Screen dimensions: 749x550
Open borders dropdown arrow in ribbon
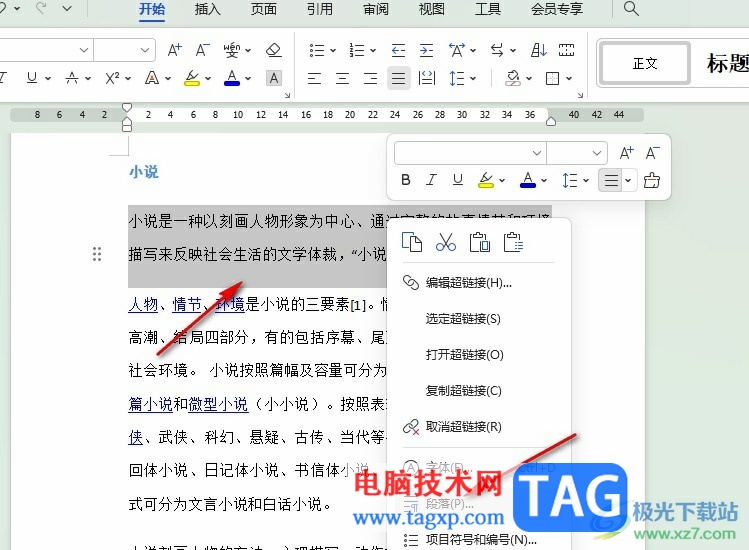[x=569, y=78]
